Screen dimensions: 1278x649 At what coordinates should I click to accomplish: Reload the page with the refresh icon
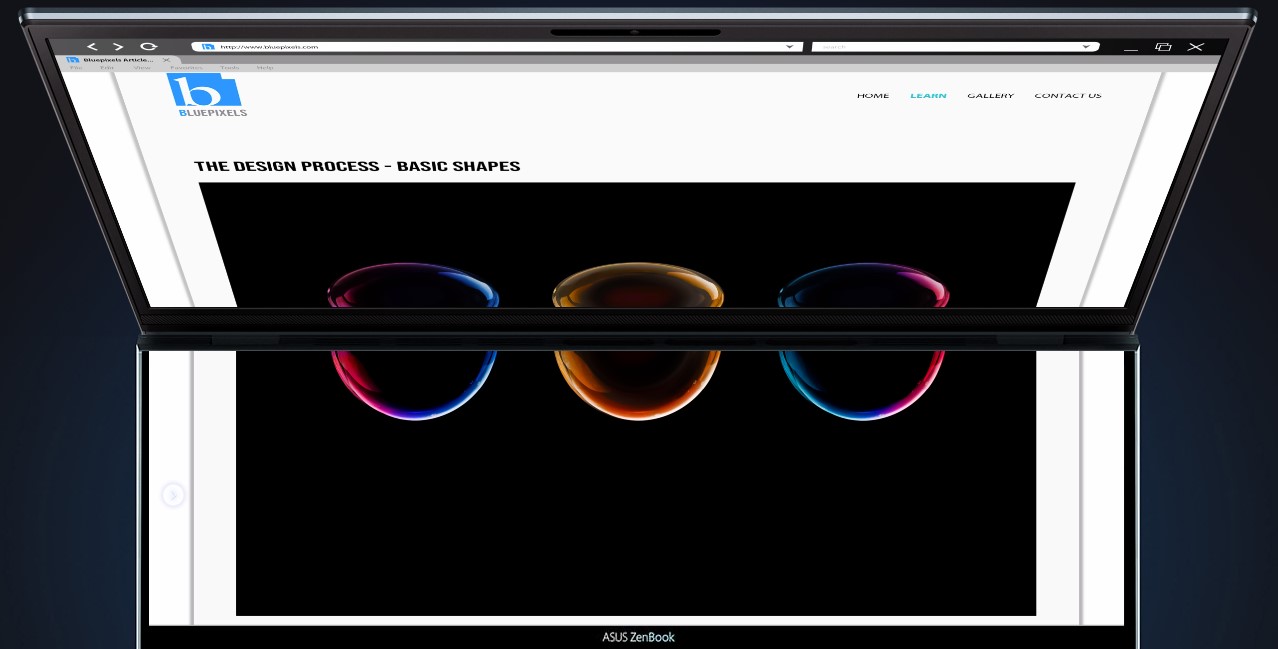click(x=149, y=47)
